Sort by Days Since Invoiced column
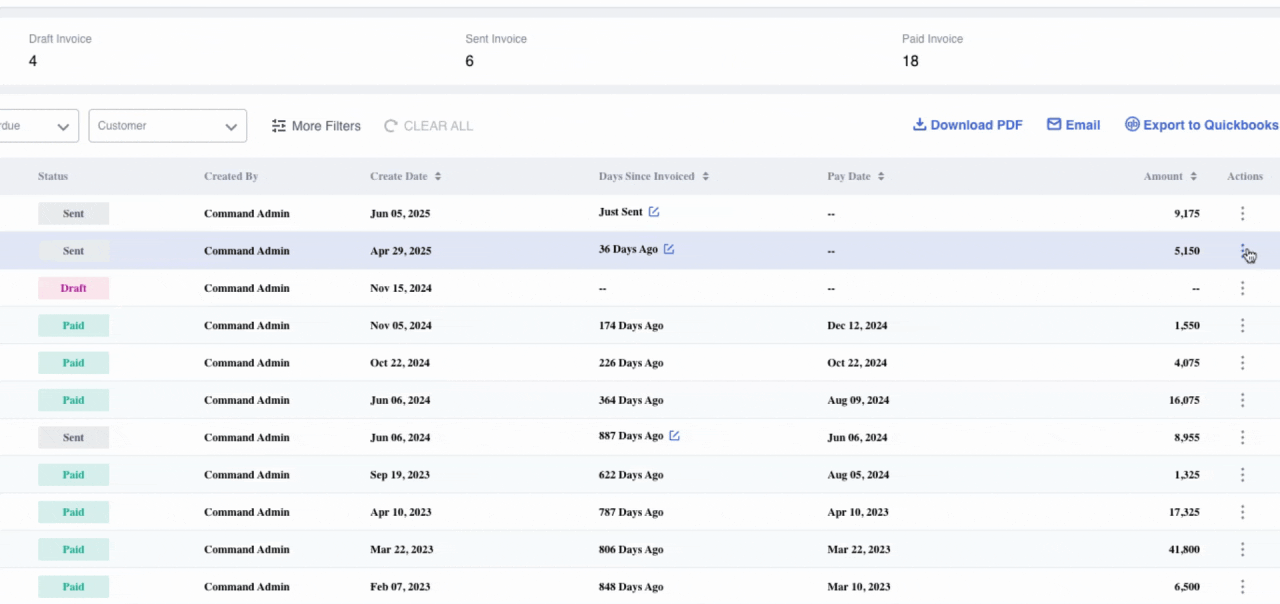 (705, 177)
